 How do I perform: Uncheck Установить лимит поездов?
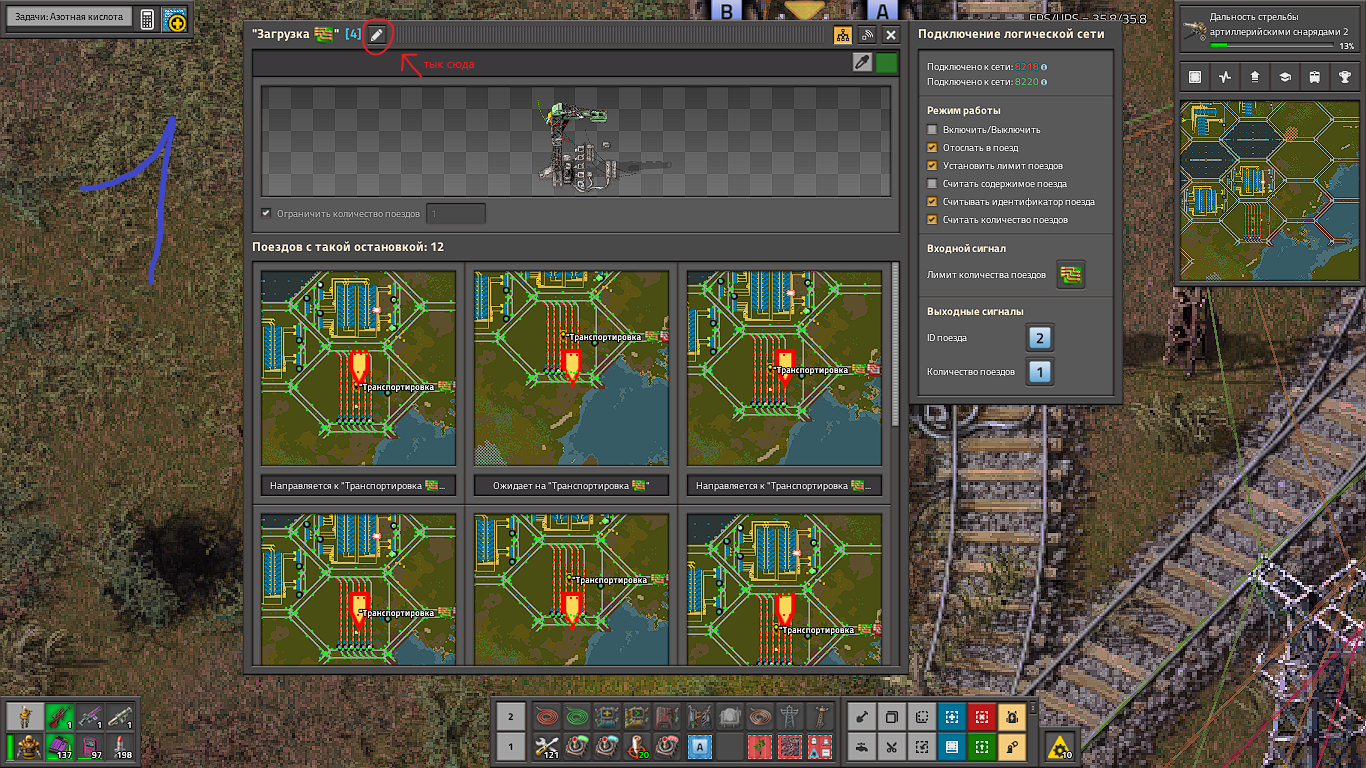click(933, 166)
